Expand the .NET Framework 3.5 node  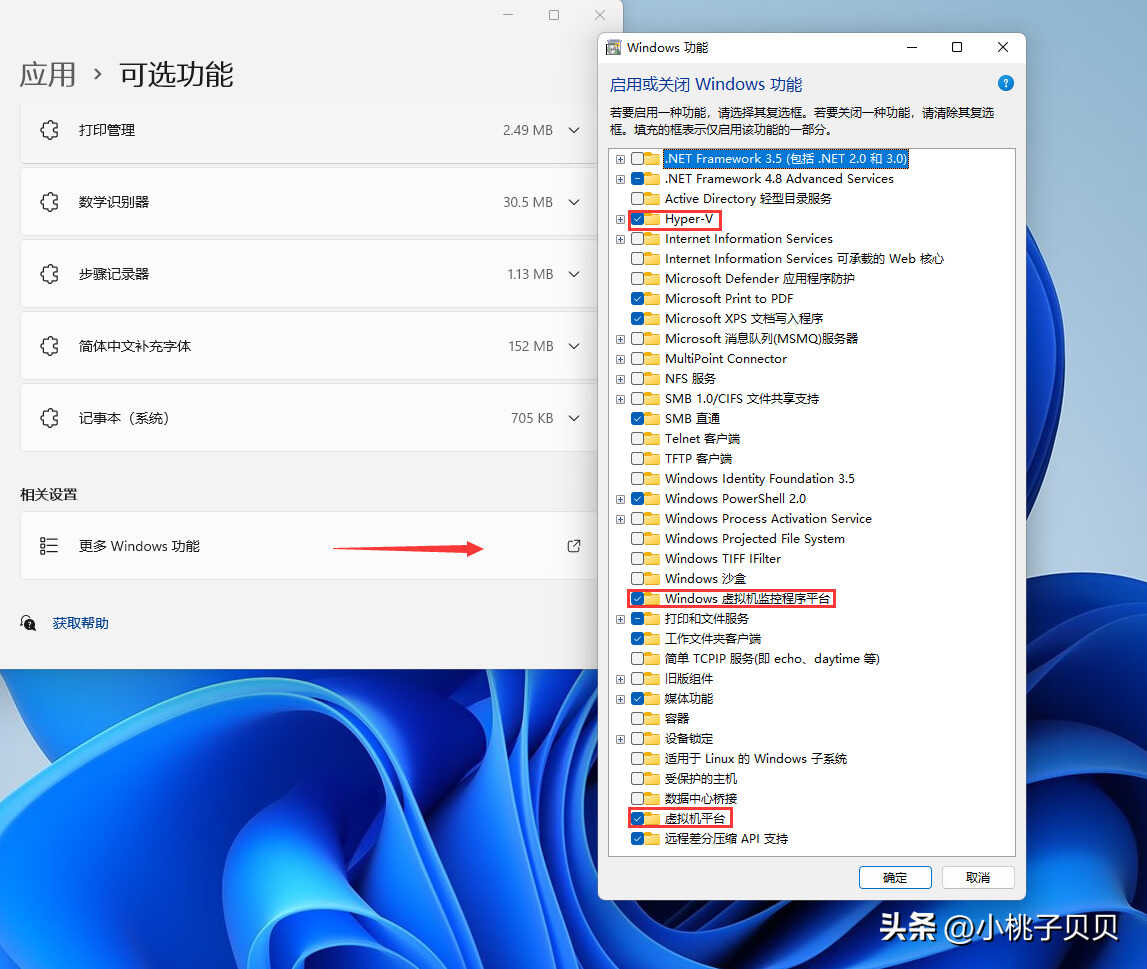coord(620,159)
